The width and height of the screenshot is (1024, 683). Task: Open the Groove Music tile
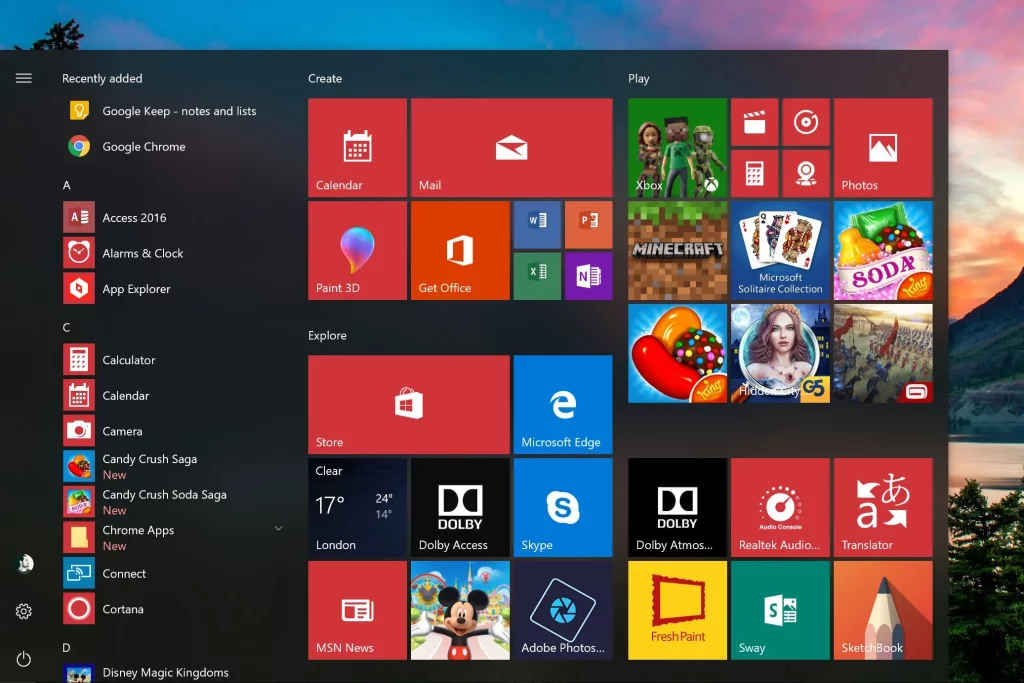pos(807,121)
